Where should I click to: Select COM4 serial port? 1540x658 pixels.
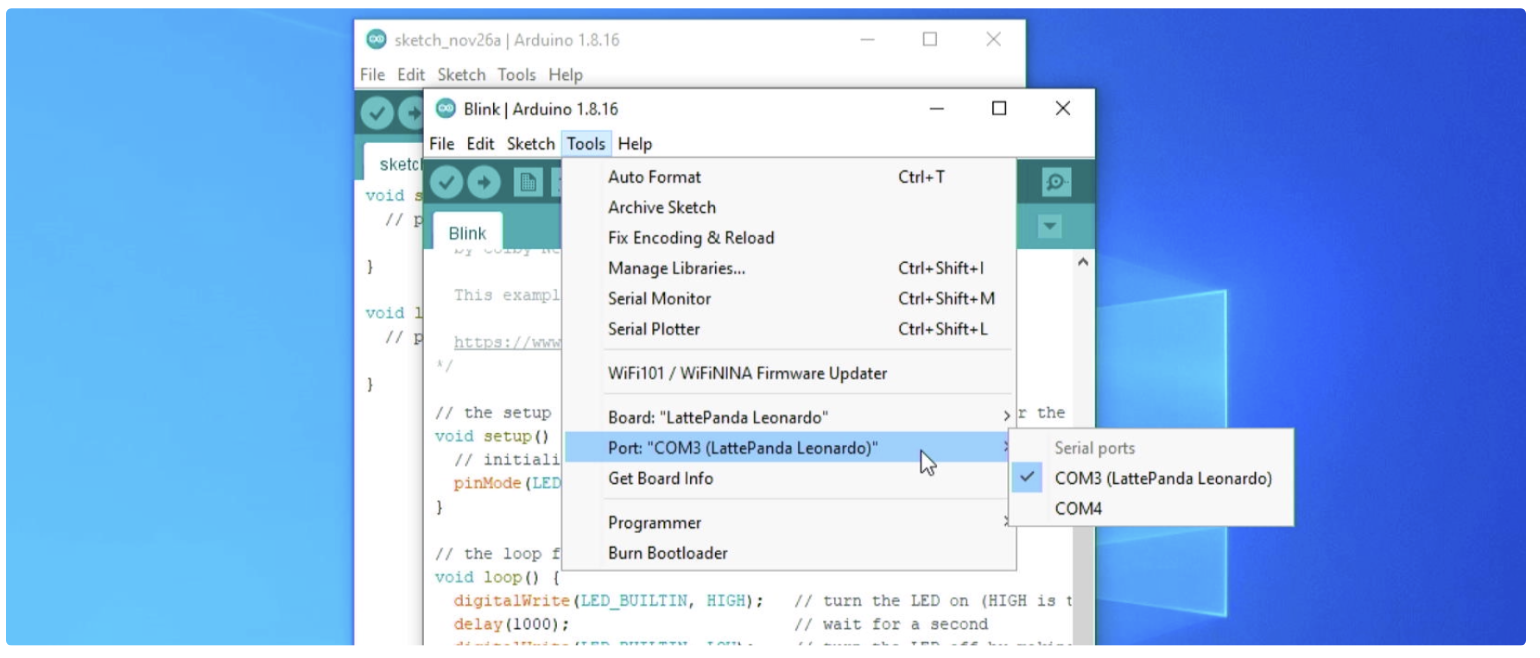1151,509
